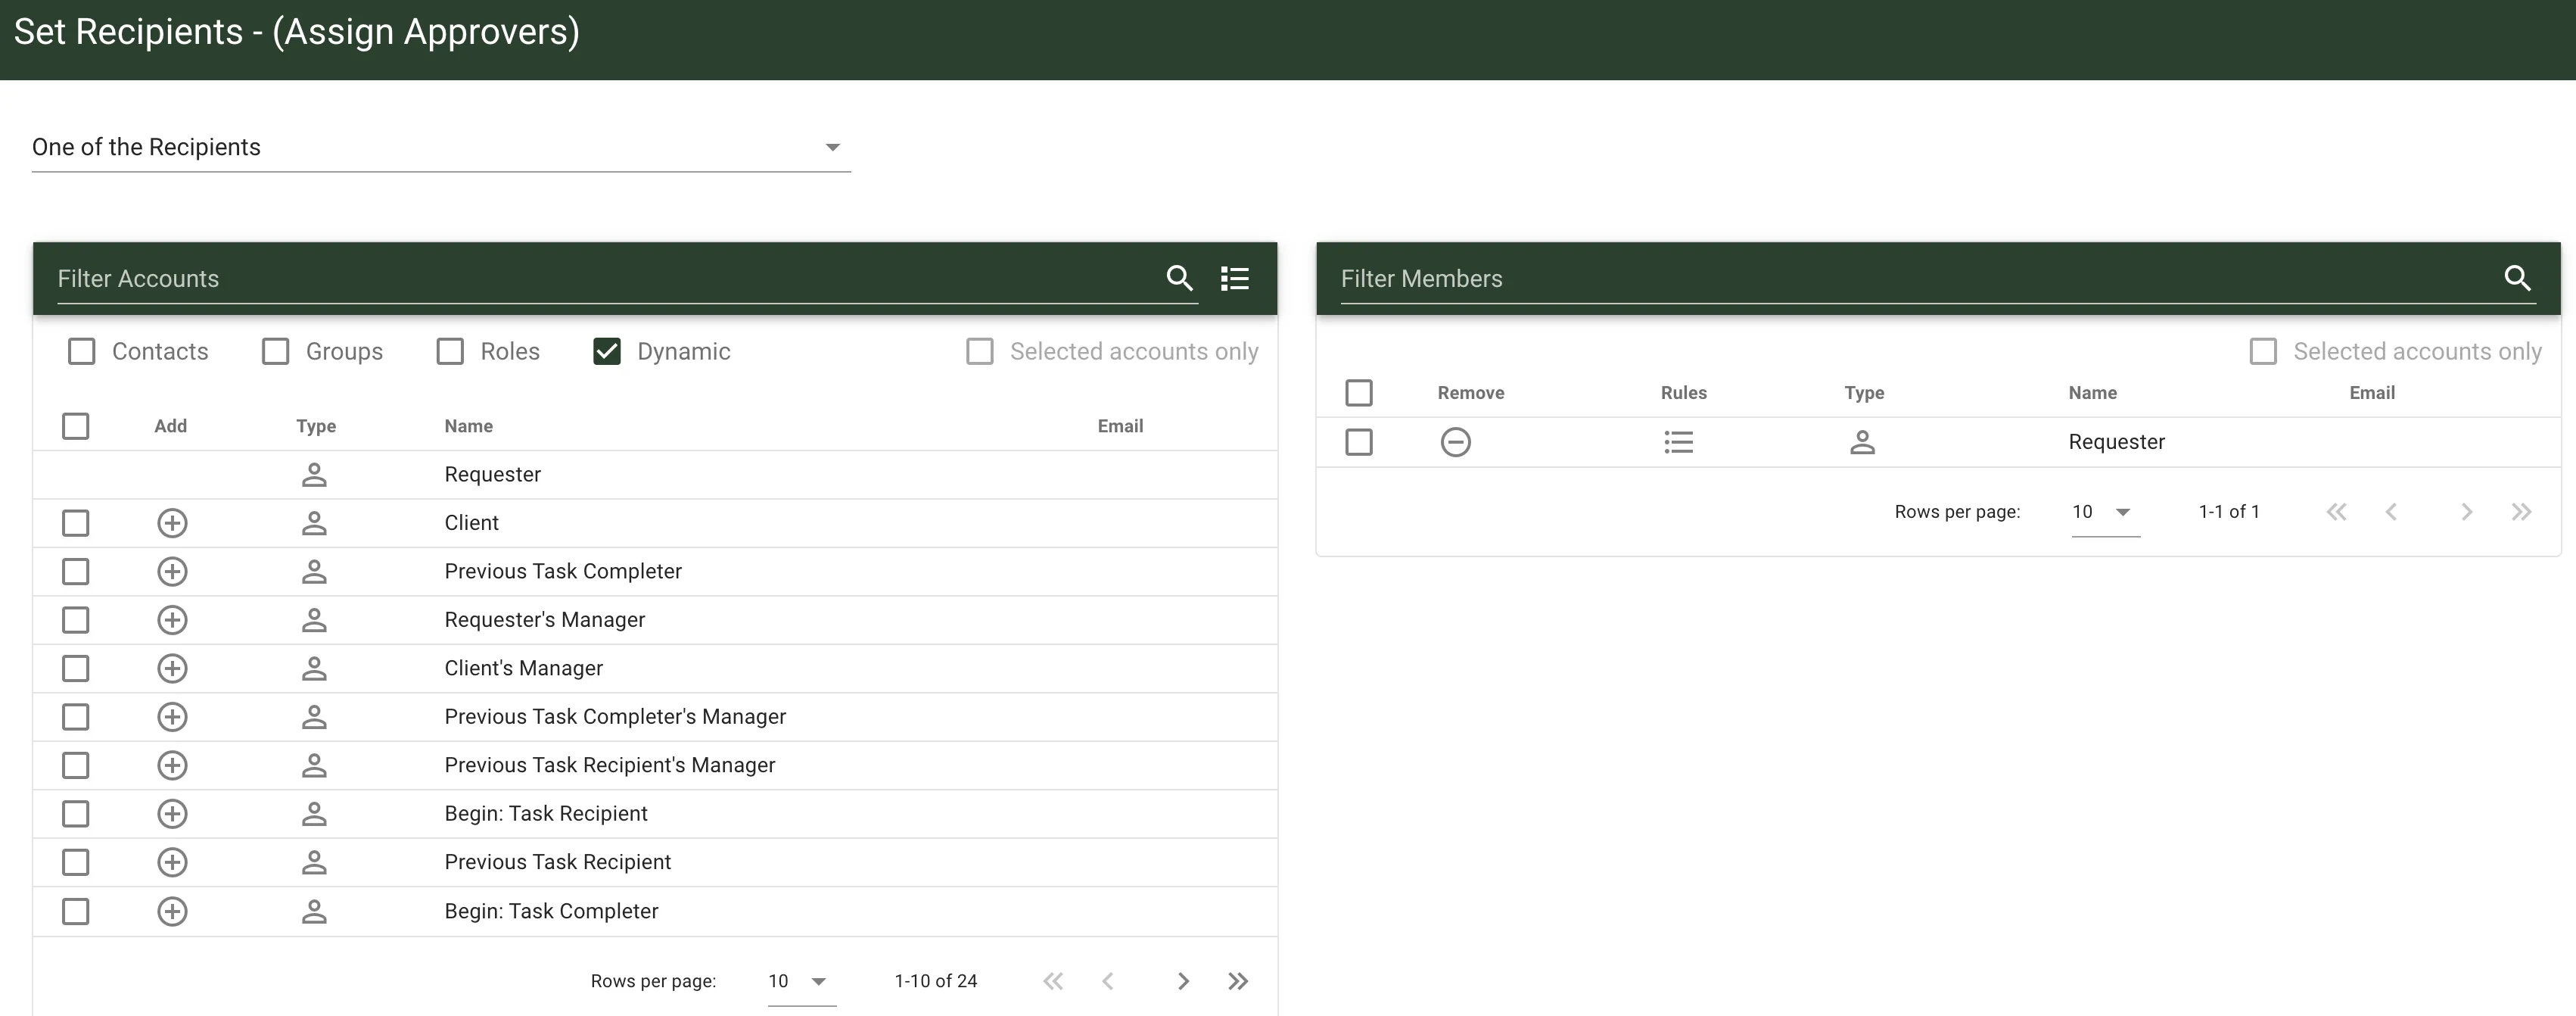Add Requester's Manager via plus icon

point(172,620)
